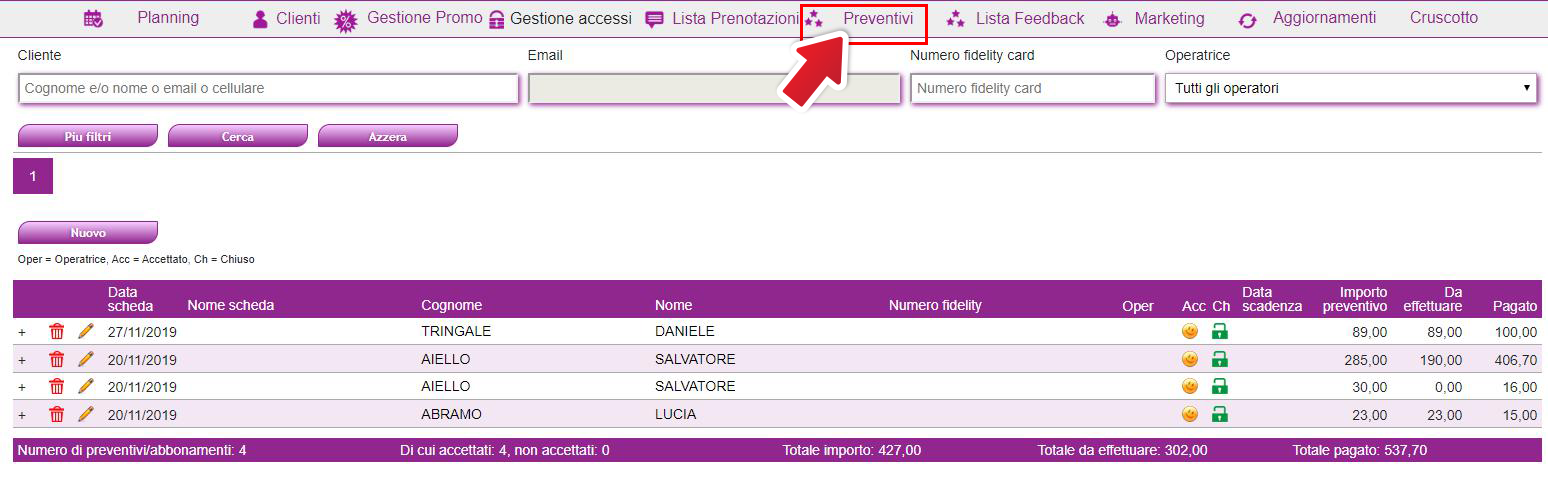Open the Preventivi menu item
Image resolution: width=1548 pixels, height=482 pixels.
click(x=878, y=18)
